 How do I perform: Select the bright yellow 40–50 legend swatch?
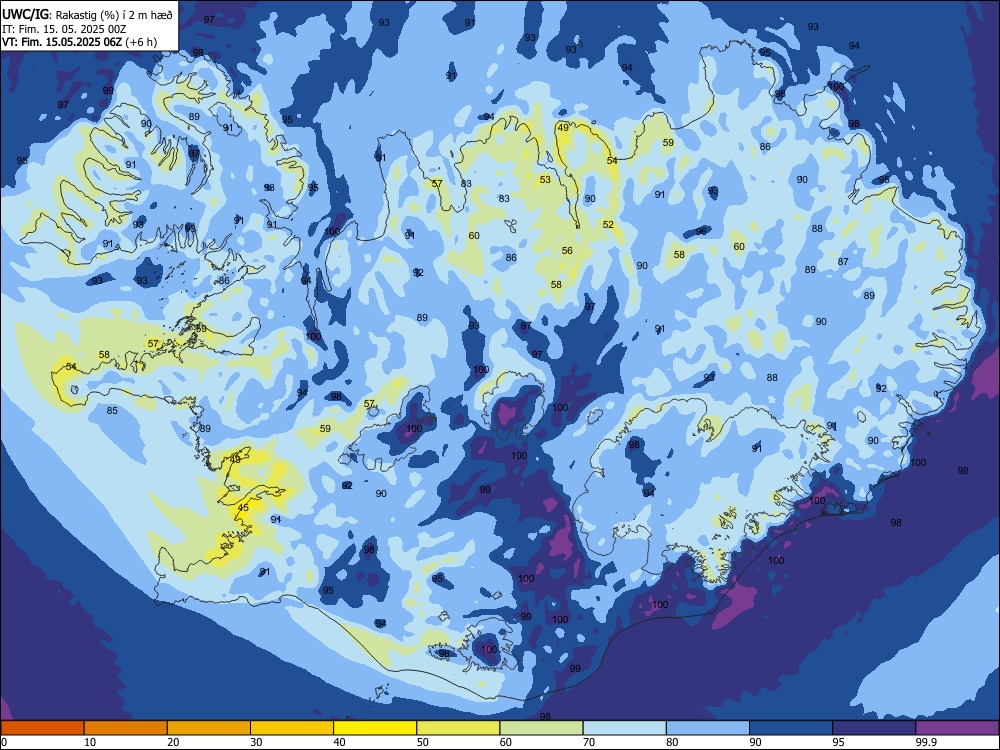click(x=375, y=728)
